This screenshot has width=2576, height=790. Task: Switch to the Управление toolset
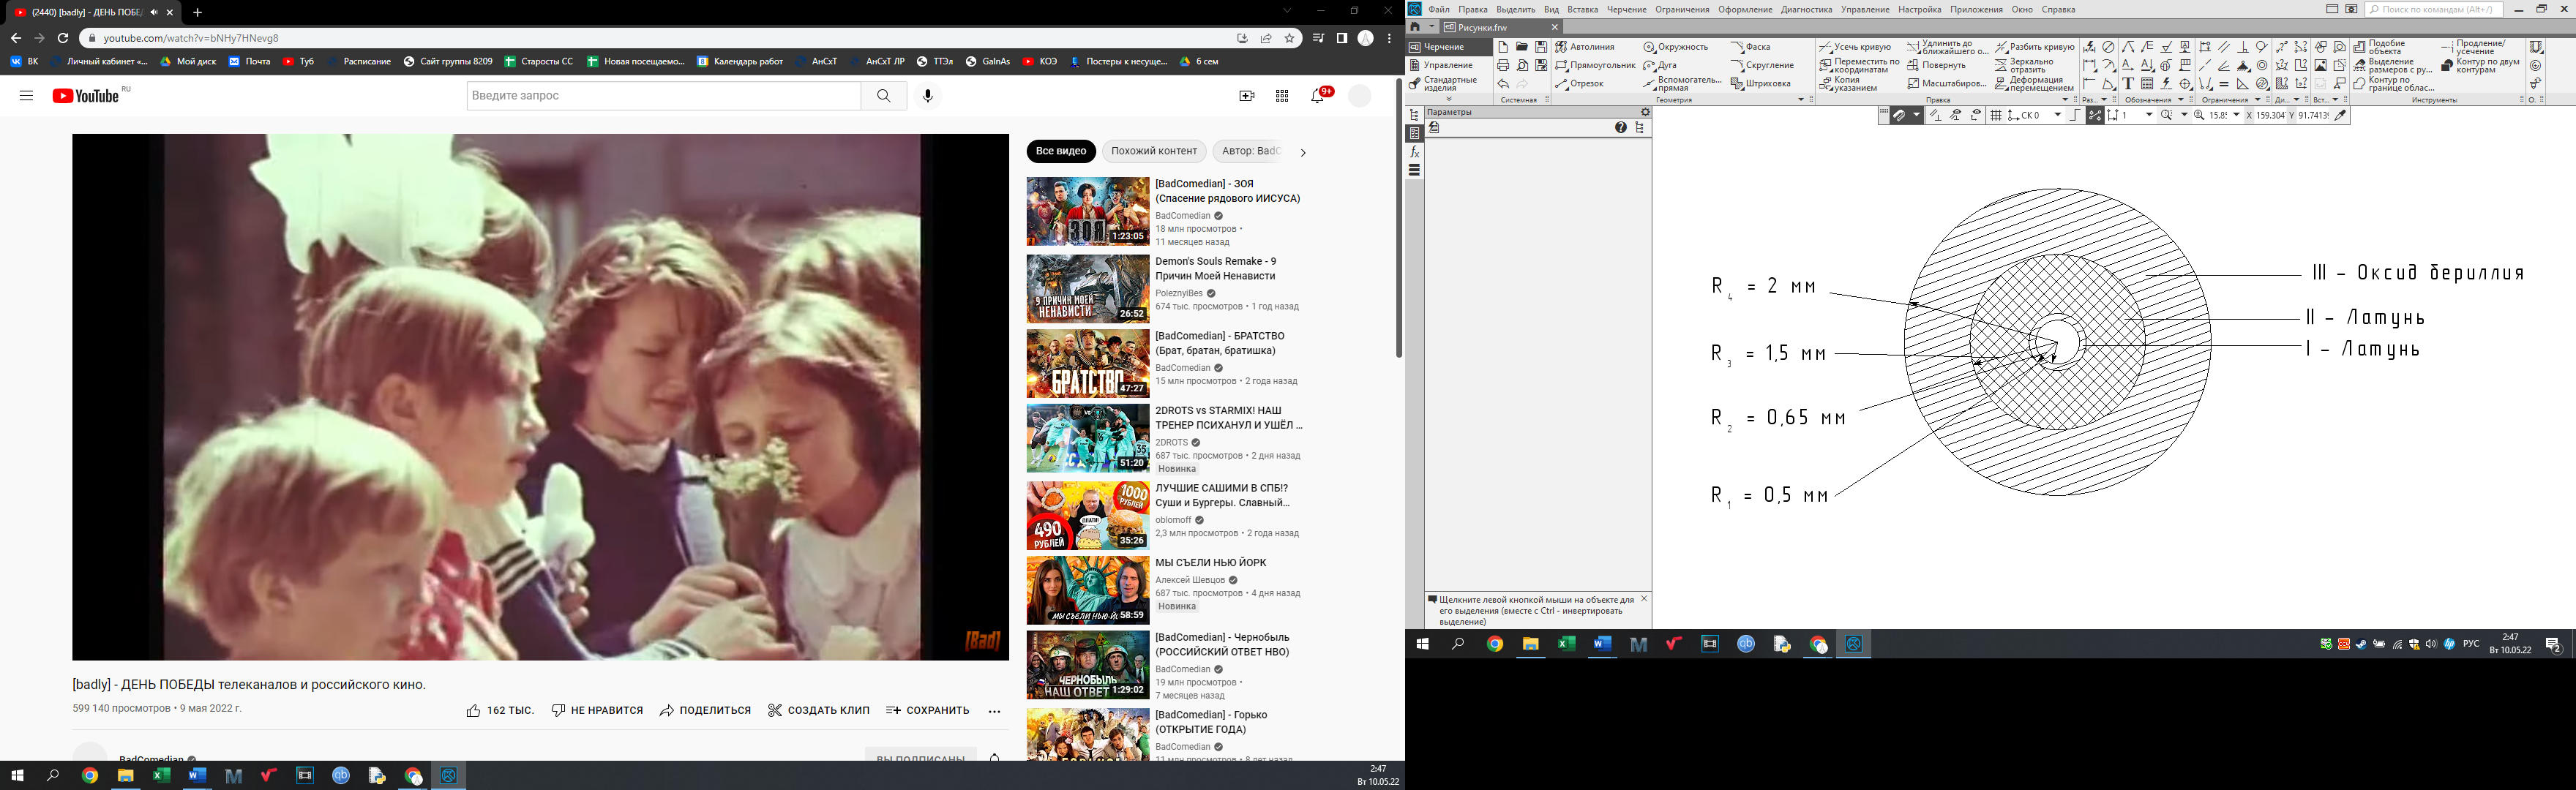(1448, 65)
